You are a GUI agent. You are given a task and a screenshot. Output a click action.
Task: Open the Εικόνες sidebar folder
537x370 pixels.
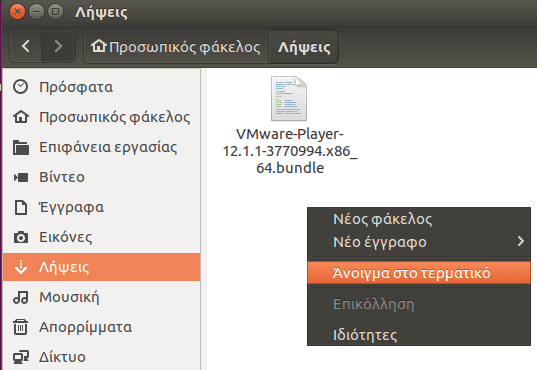tap(101, 237)
